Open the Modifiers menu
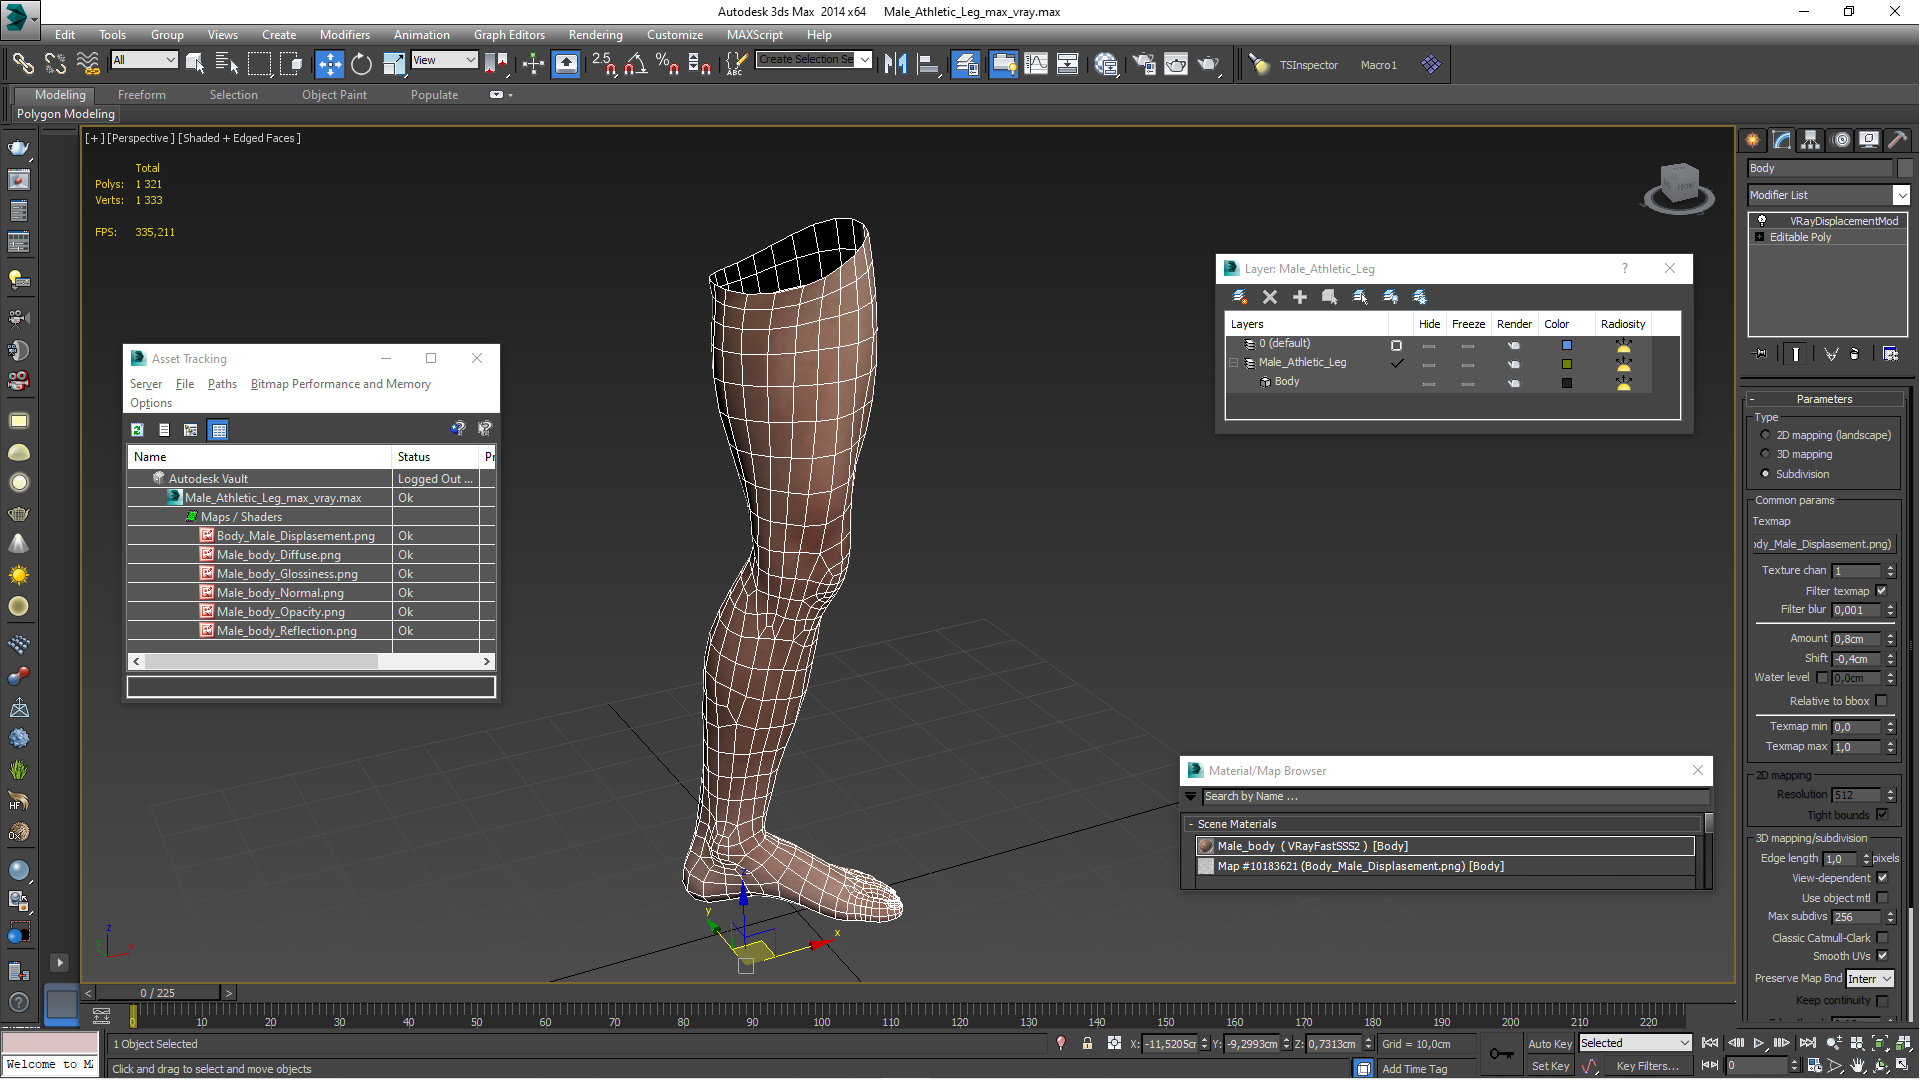 coord(344,34)
